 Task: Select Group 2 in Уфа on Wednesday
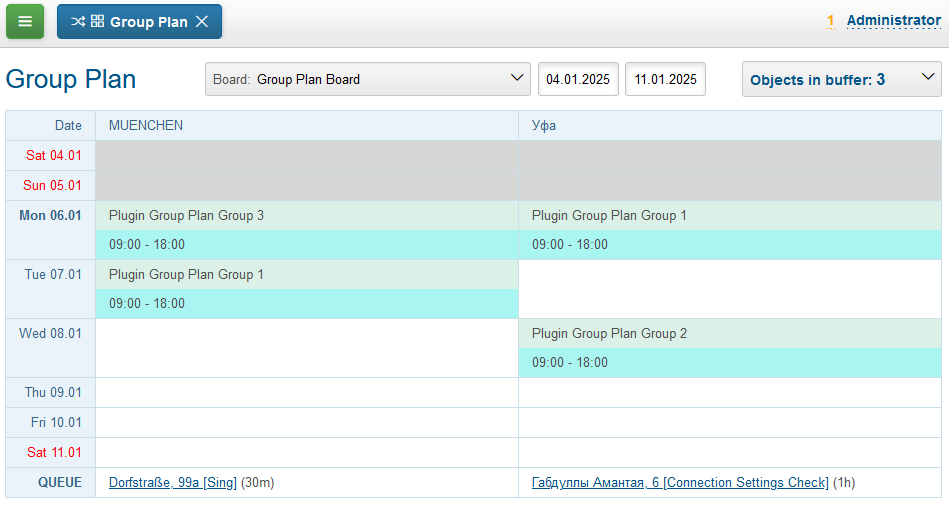coord(609,333)
